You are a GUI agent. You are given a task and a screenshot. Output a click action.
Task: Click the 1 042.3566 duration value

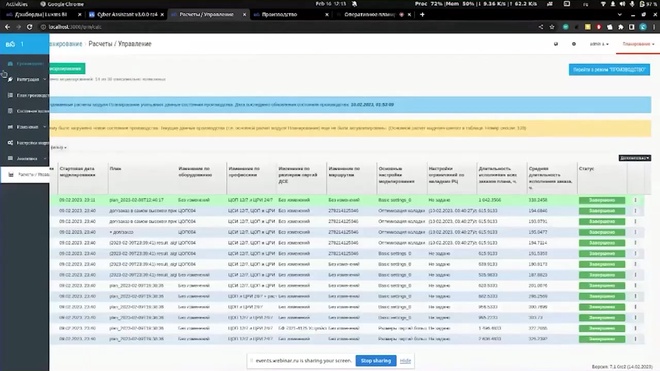click(x=490, y=200)
